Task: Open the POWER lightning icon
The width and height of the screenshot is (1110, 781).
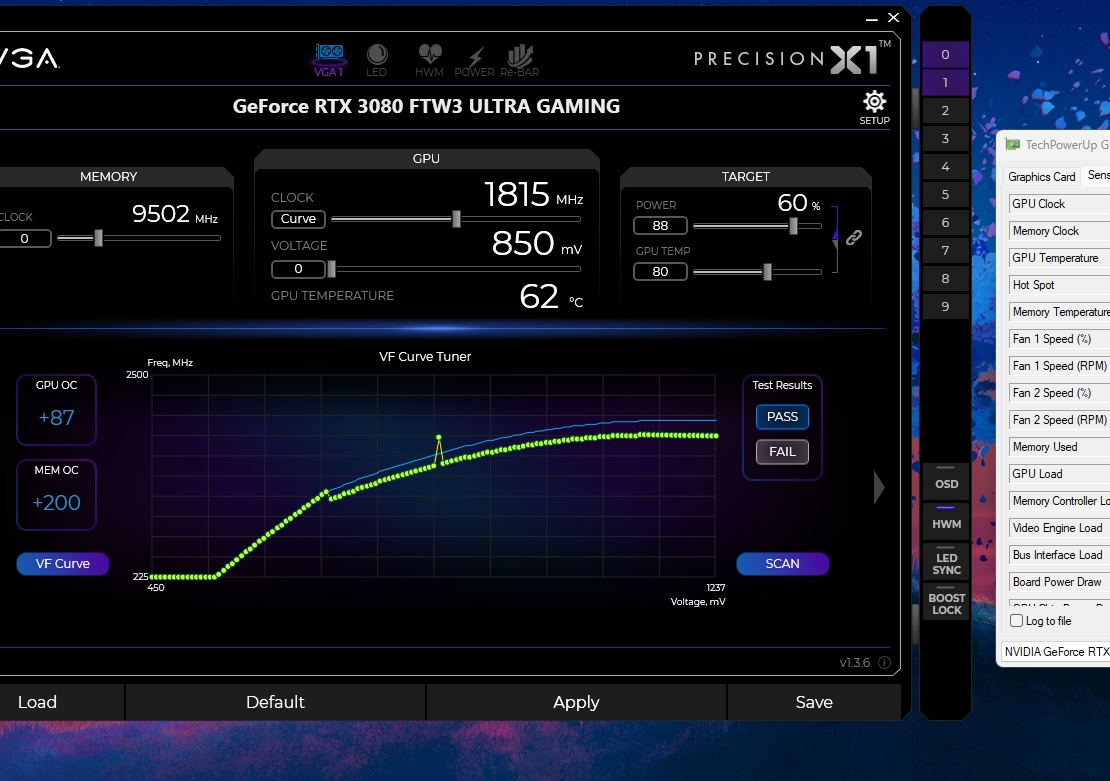Action: click(474, 62)
